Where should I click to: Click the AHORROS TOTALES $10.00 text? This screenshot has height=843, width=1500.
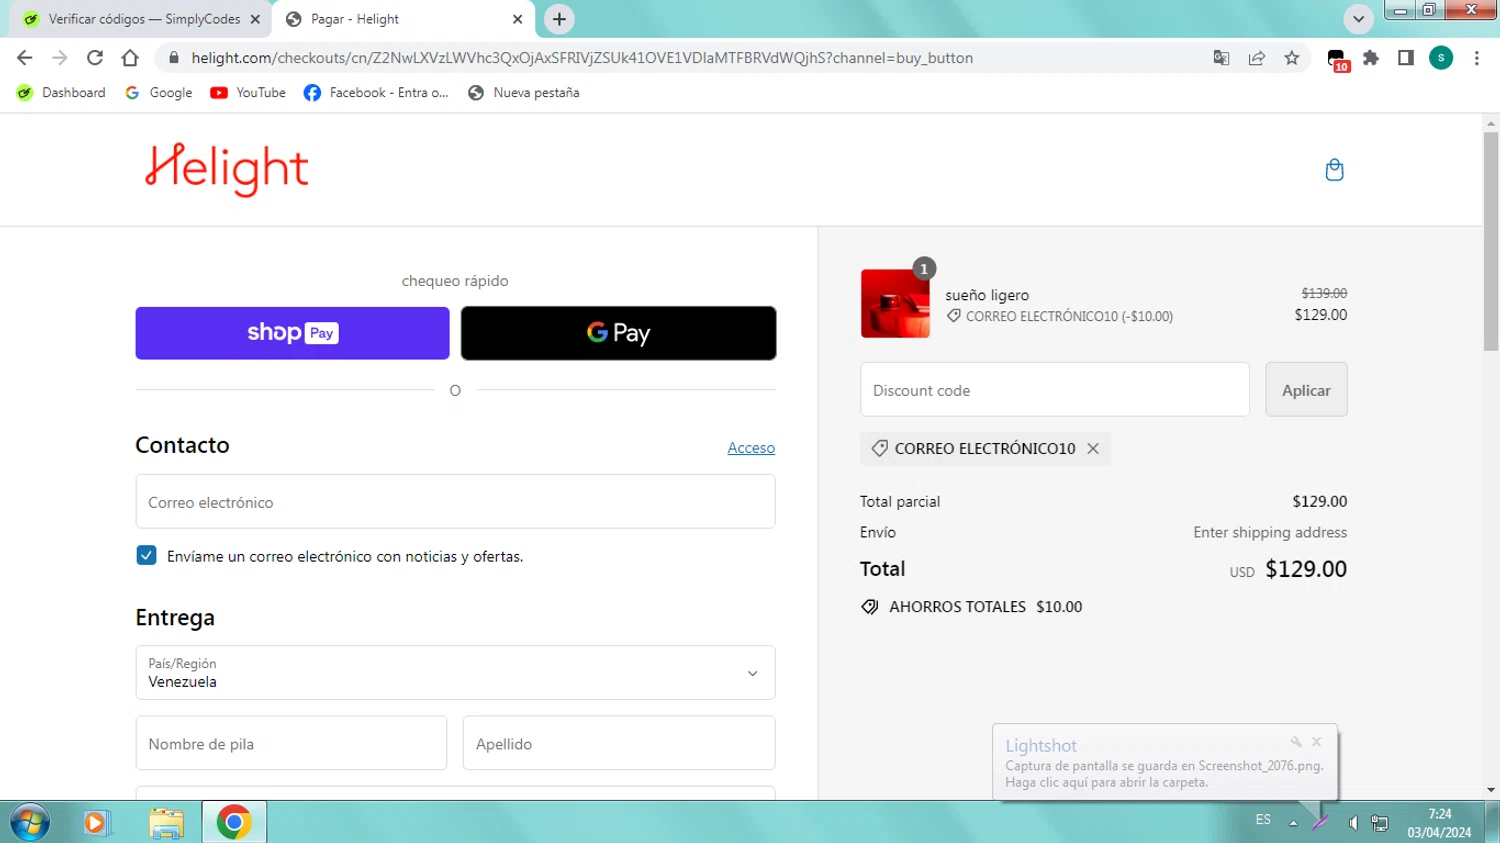(985, 607)
